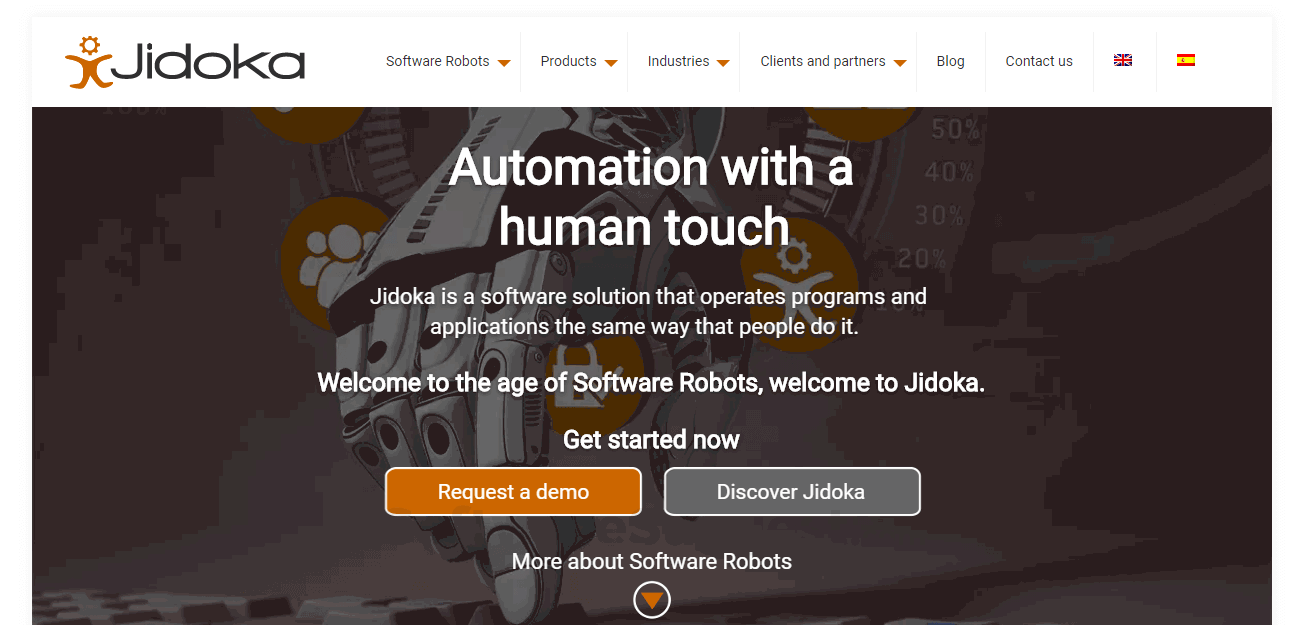Click the Welcome to the age of Software Robots line
This screenshot has width=1305, height=625.
tap(651, 383)
